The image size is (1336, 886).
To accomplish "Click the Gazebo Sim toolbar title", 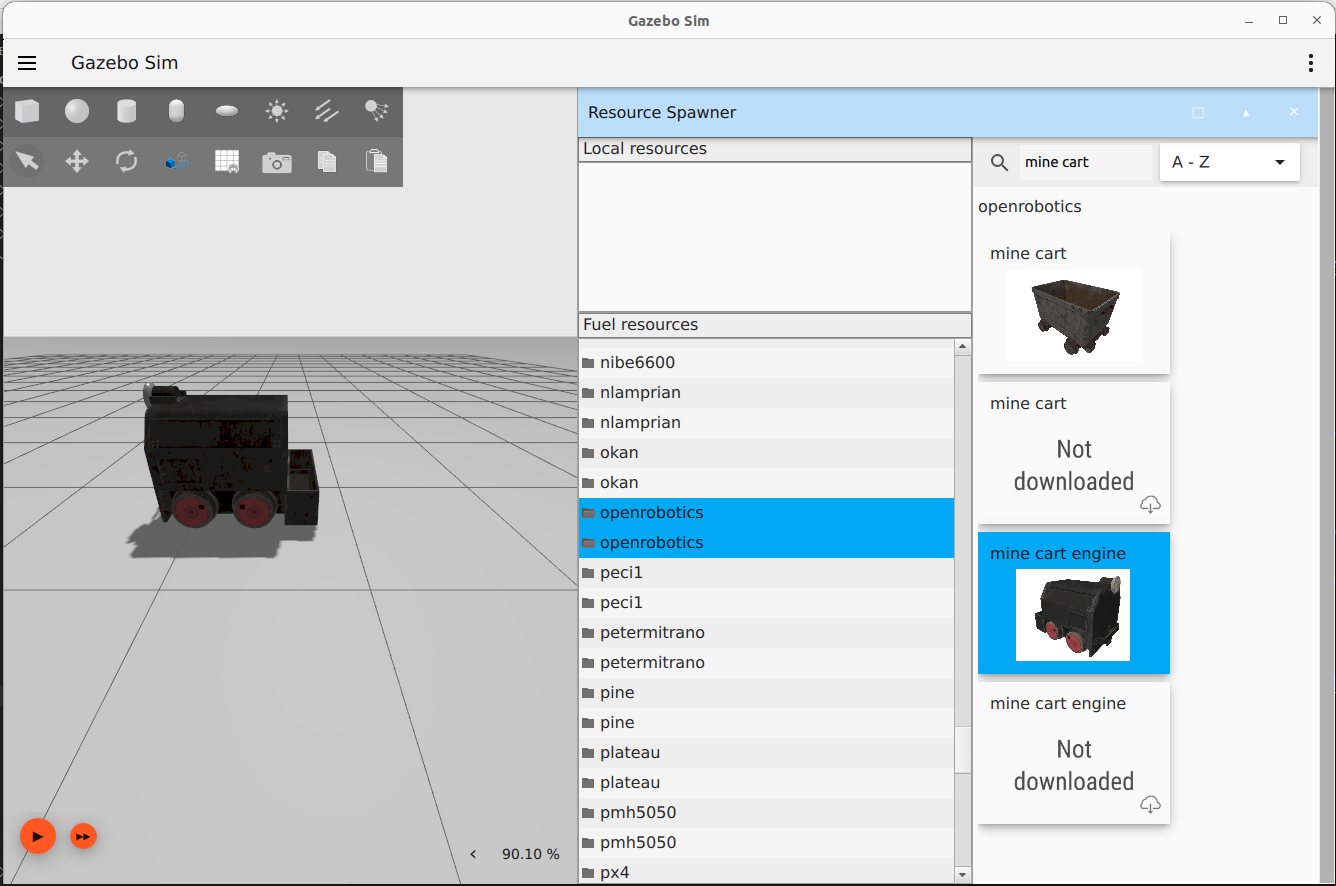I will 125,63.
